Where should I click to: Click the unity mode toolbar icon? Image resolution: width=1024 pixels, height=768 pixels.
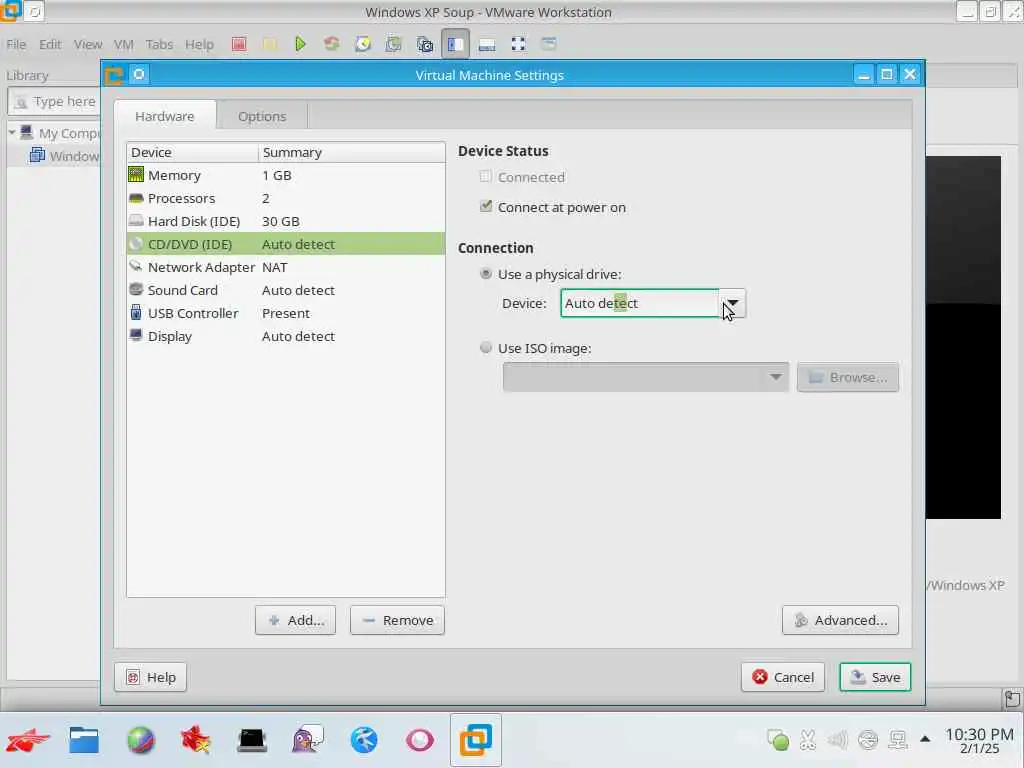[x=549, y=44]
